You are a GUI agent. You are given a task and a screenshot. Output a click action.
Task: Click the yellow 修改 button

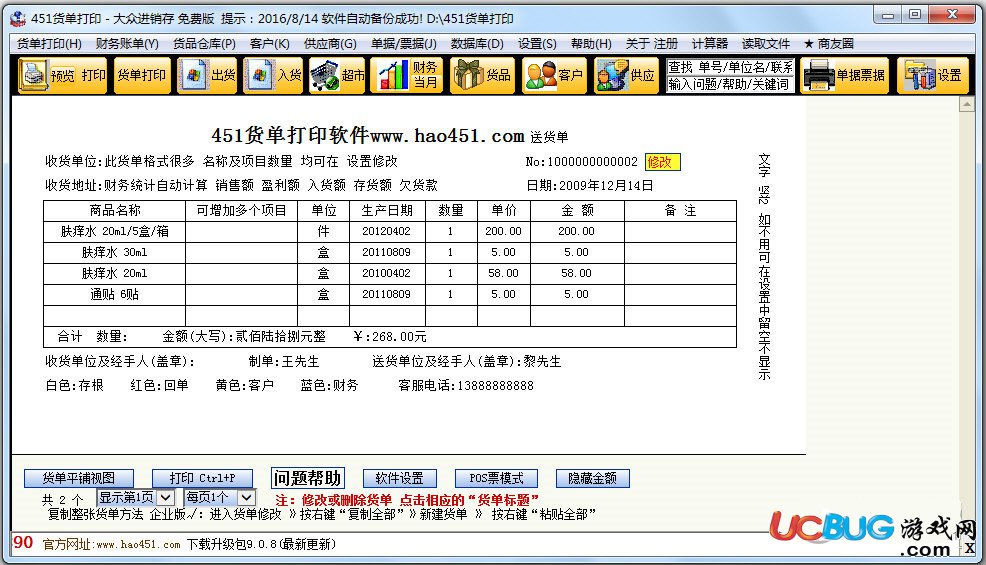[x=662, y=162]
